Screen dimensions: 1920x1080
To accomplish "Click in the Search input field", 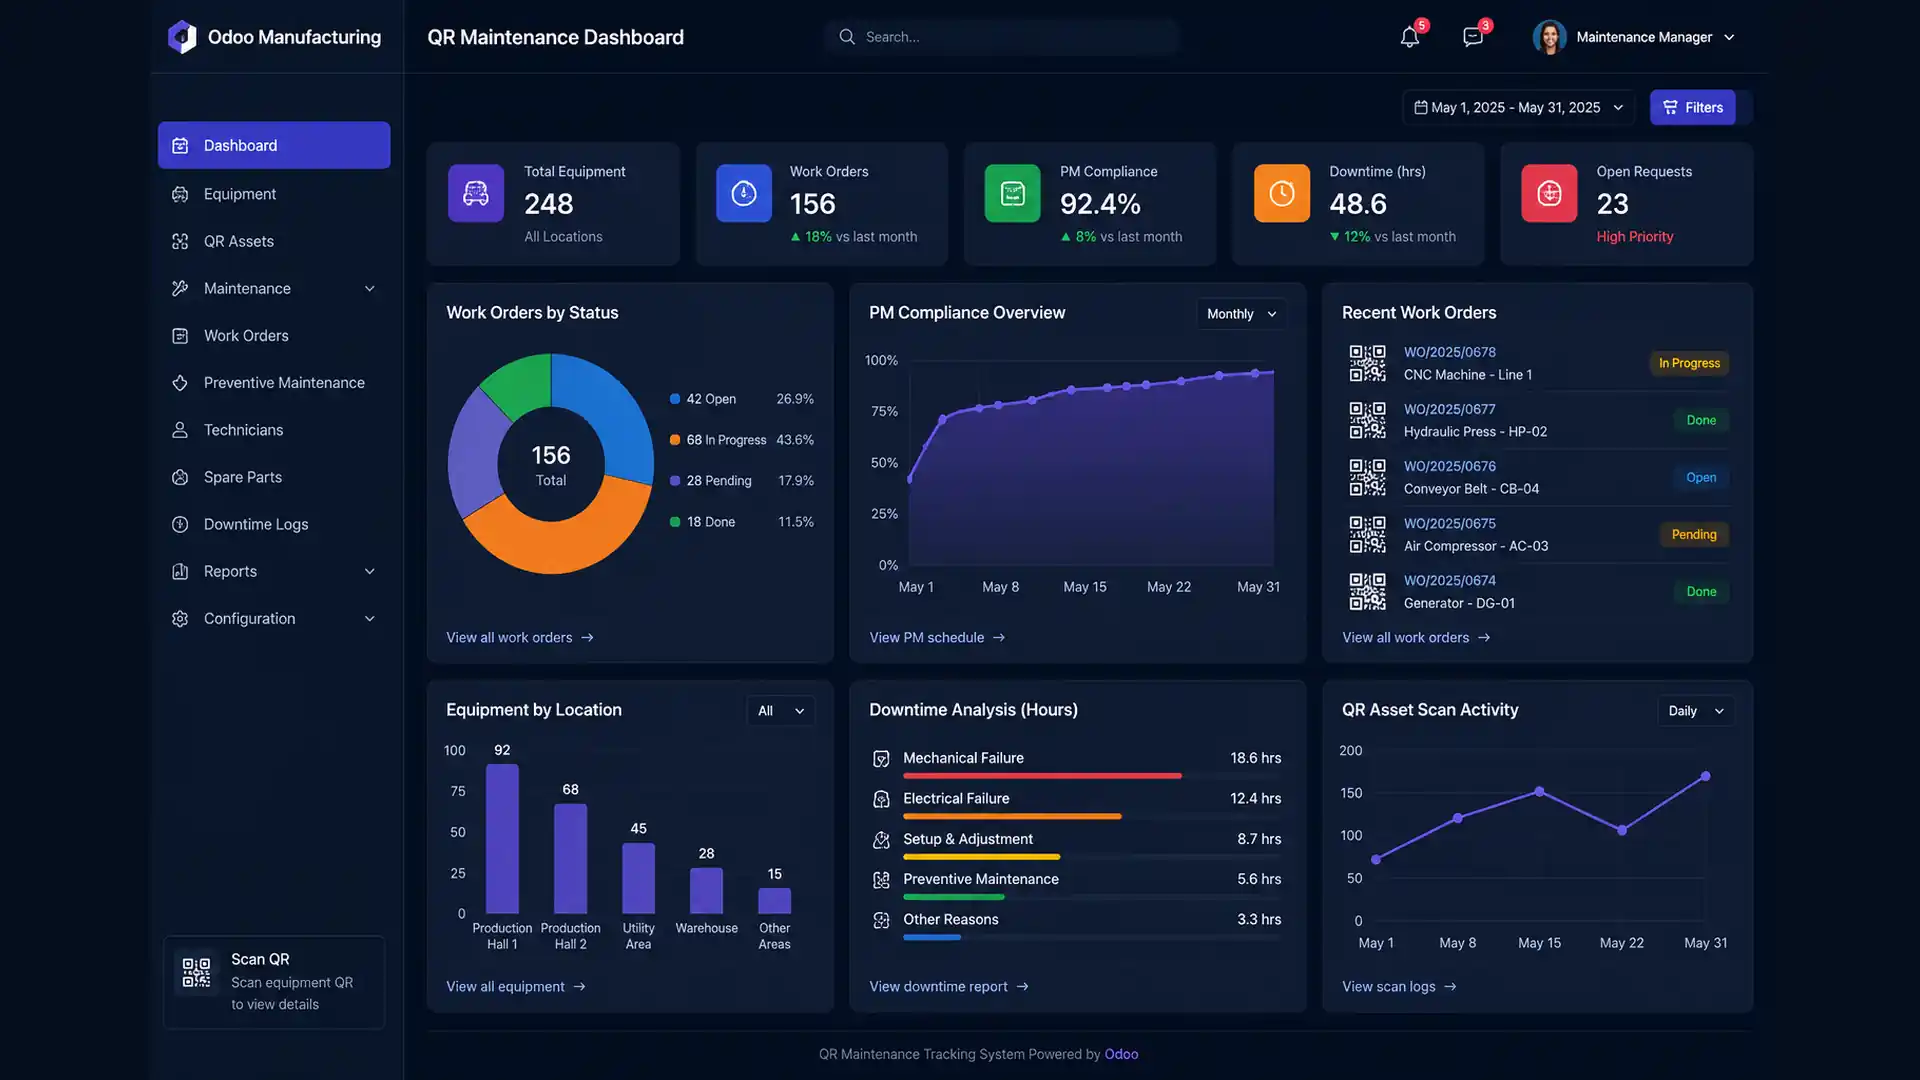I will click(1003, 37).
